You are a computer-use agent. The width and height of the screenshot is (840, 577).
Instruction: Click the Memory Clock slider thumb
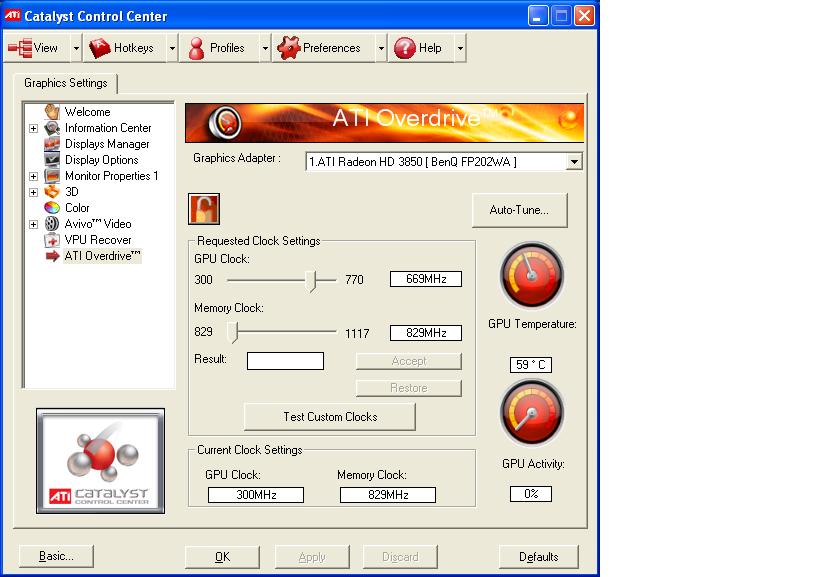click(x=232, y=332)
